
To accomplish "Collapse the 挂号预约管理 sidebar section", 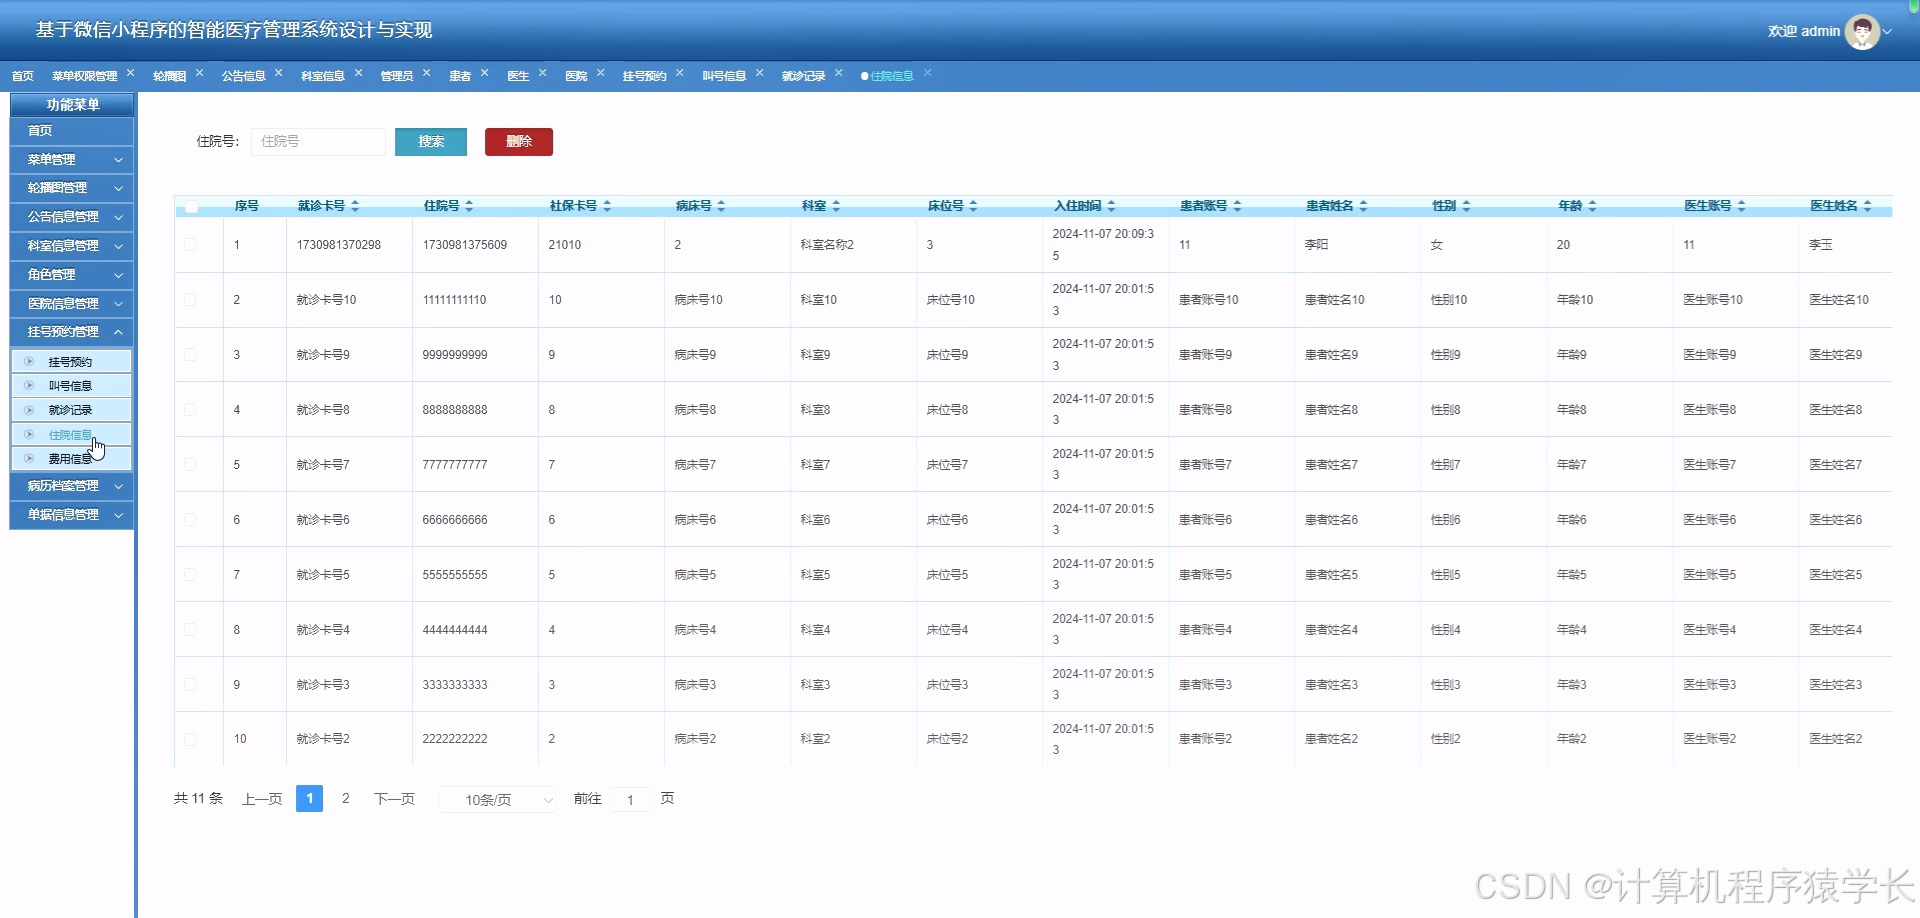I will [72, 332].
